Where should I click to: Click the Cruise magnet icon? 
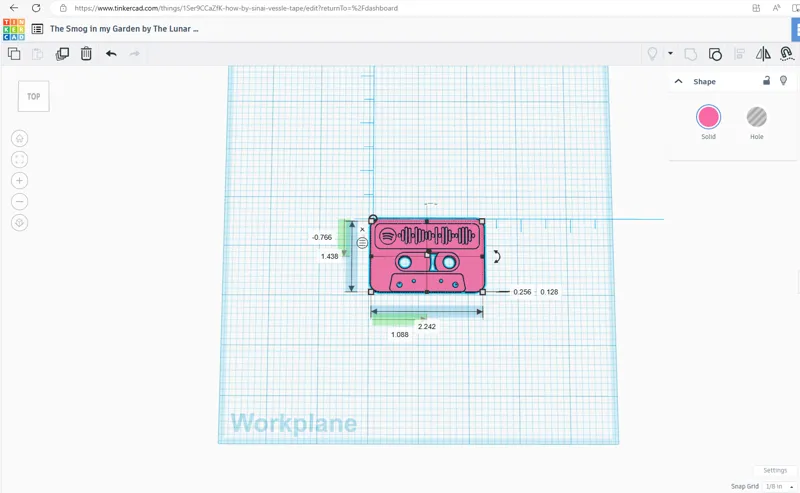(x=787, y=54)
